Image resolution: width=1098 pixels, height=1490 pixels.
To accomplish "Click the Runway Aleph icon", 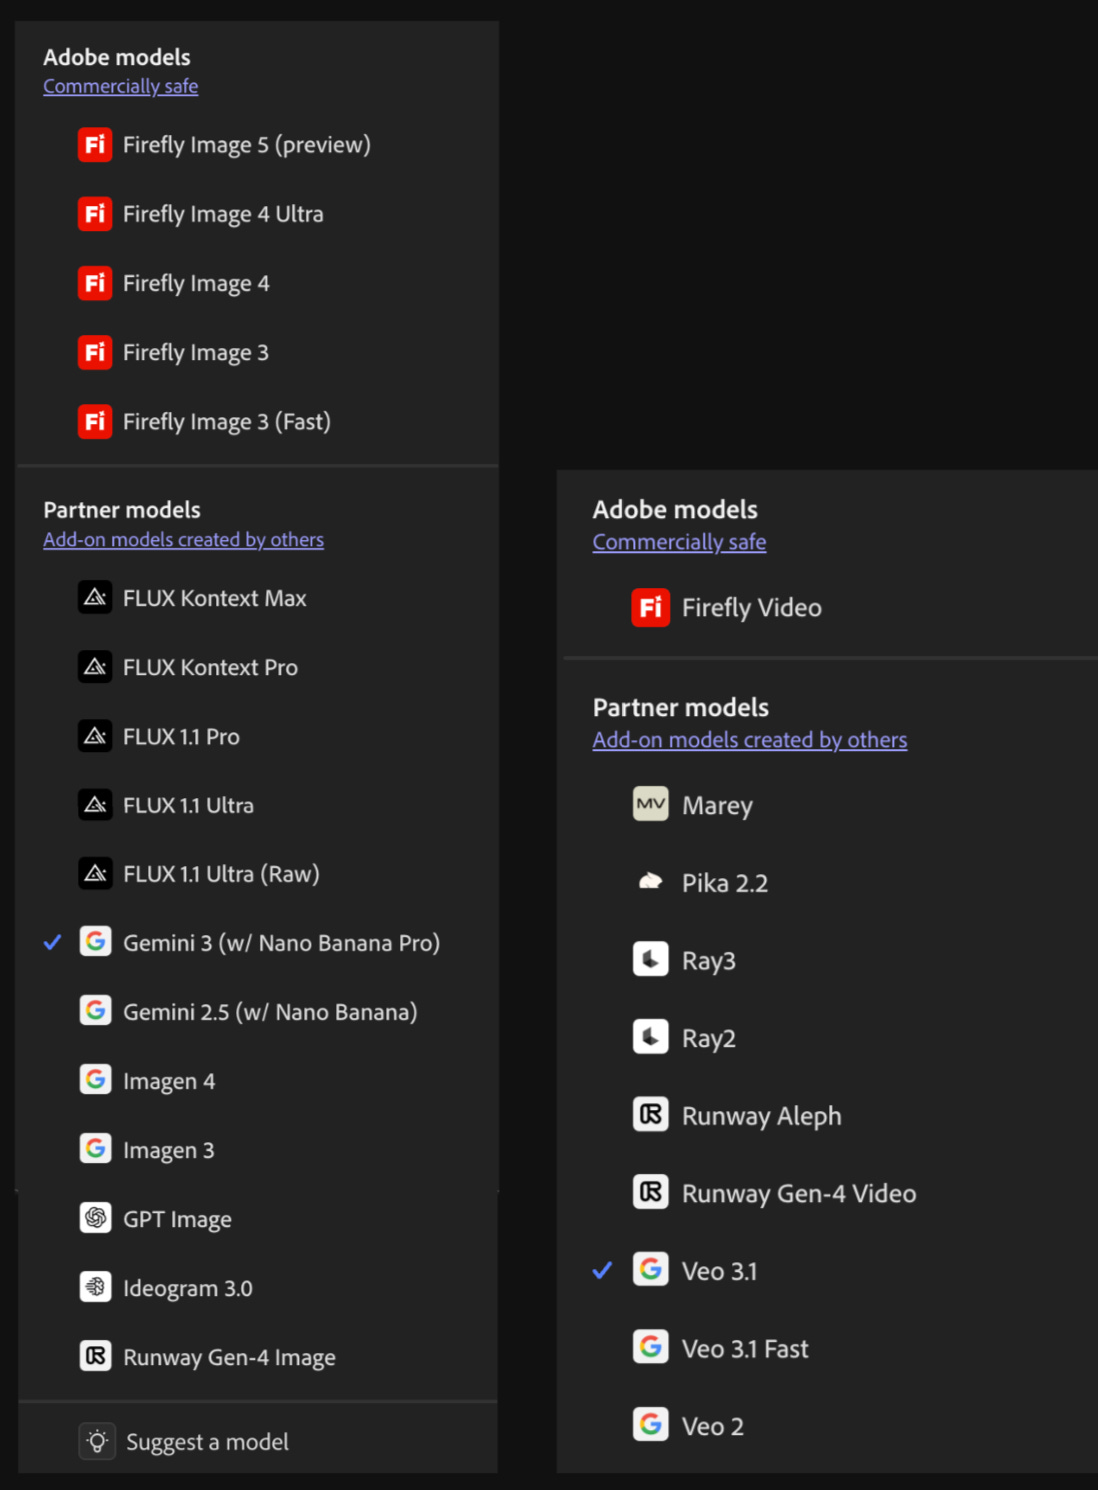I will [x=651, y=1115].
